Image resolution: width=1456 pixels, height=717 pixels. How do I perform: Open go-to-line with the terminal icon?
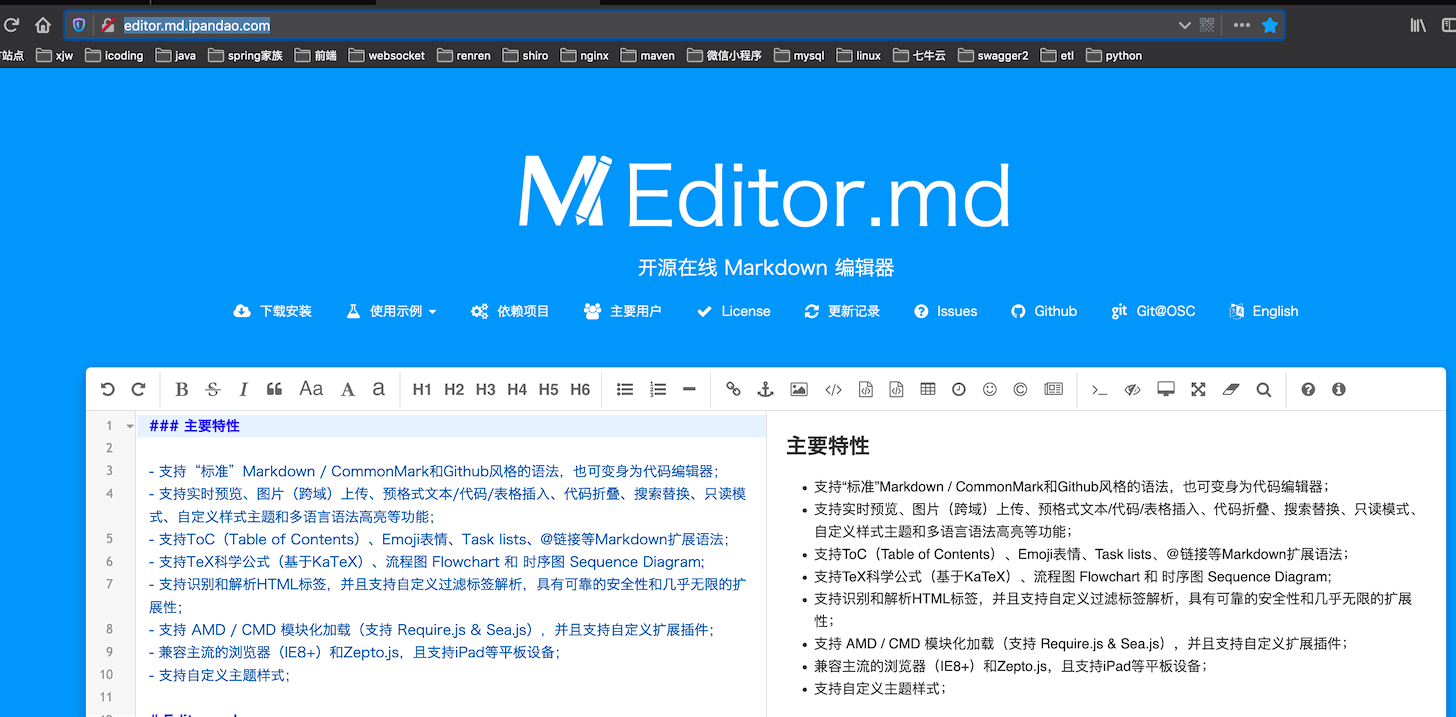(x=1099, y=390)
